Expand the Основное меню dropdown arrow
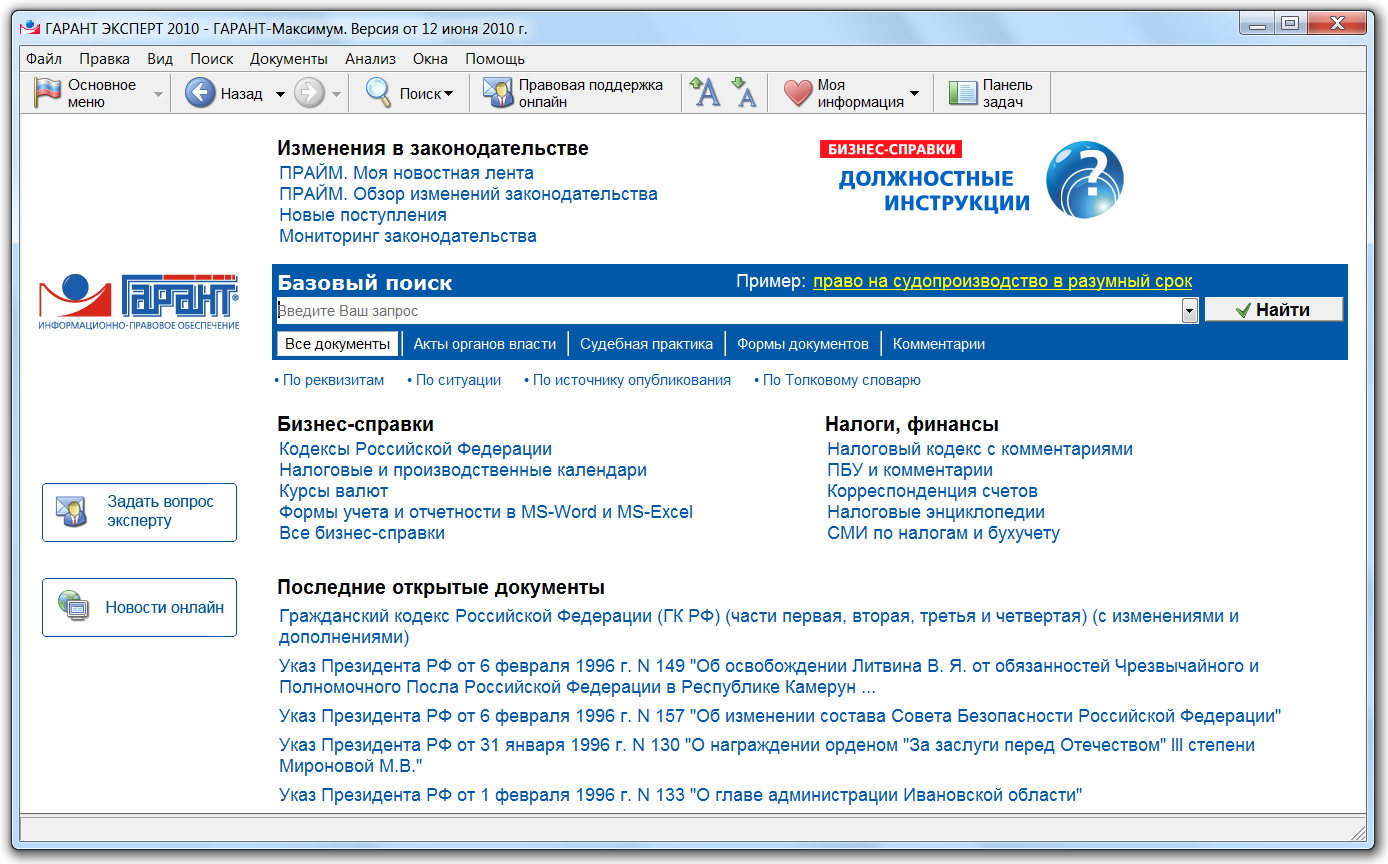 [158, 94]
